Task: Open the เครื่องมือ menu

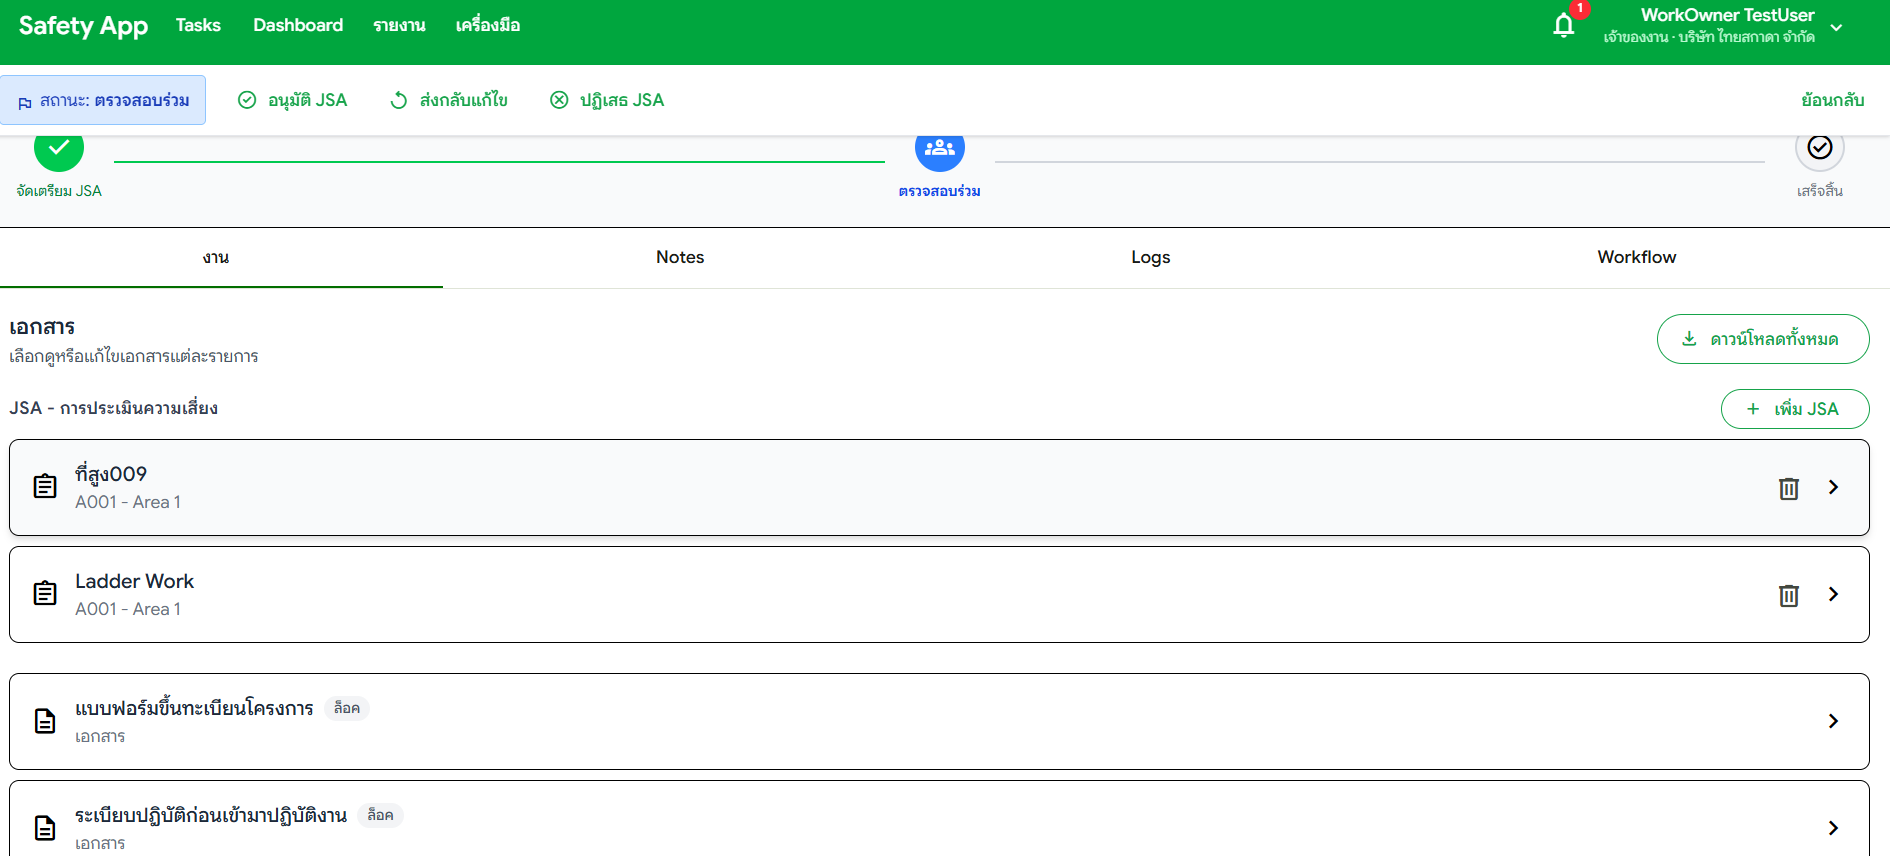Action: (488, 25)
